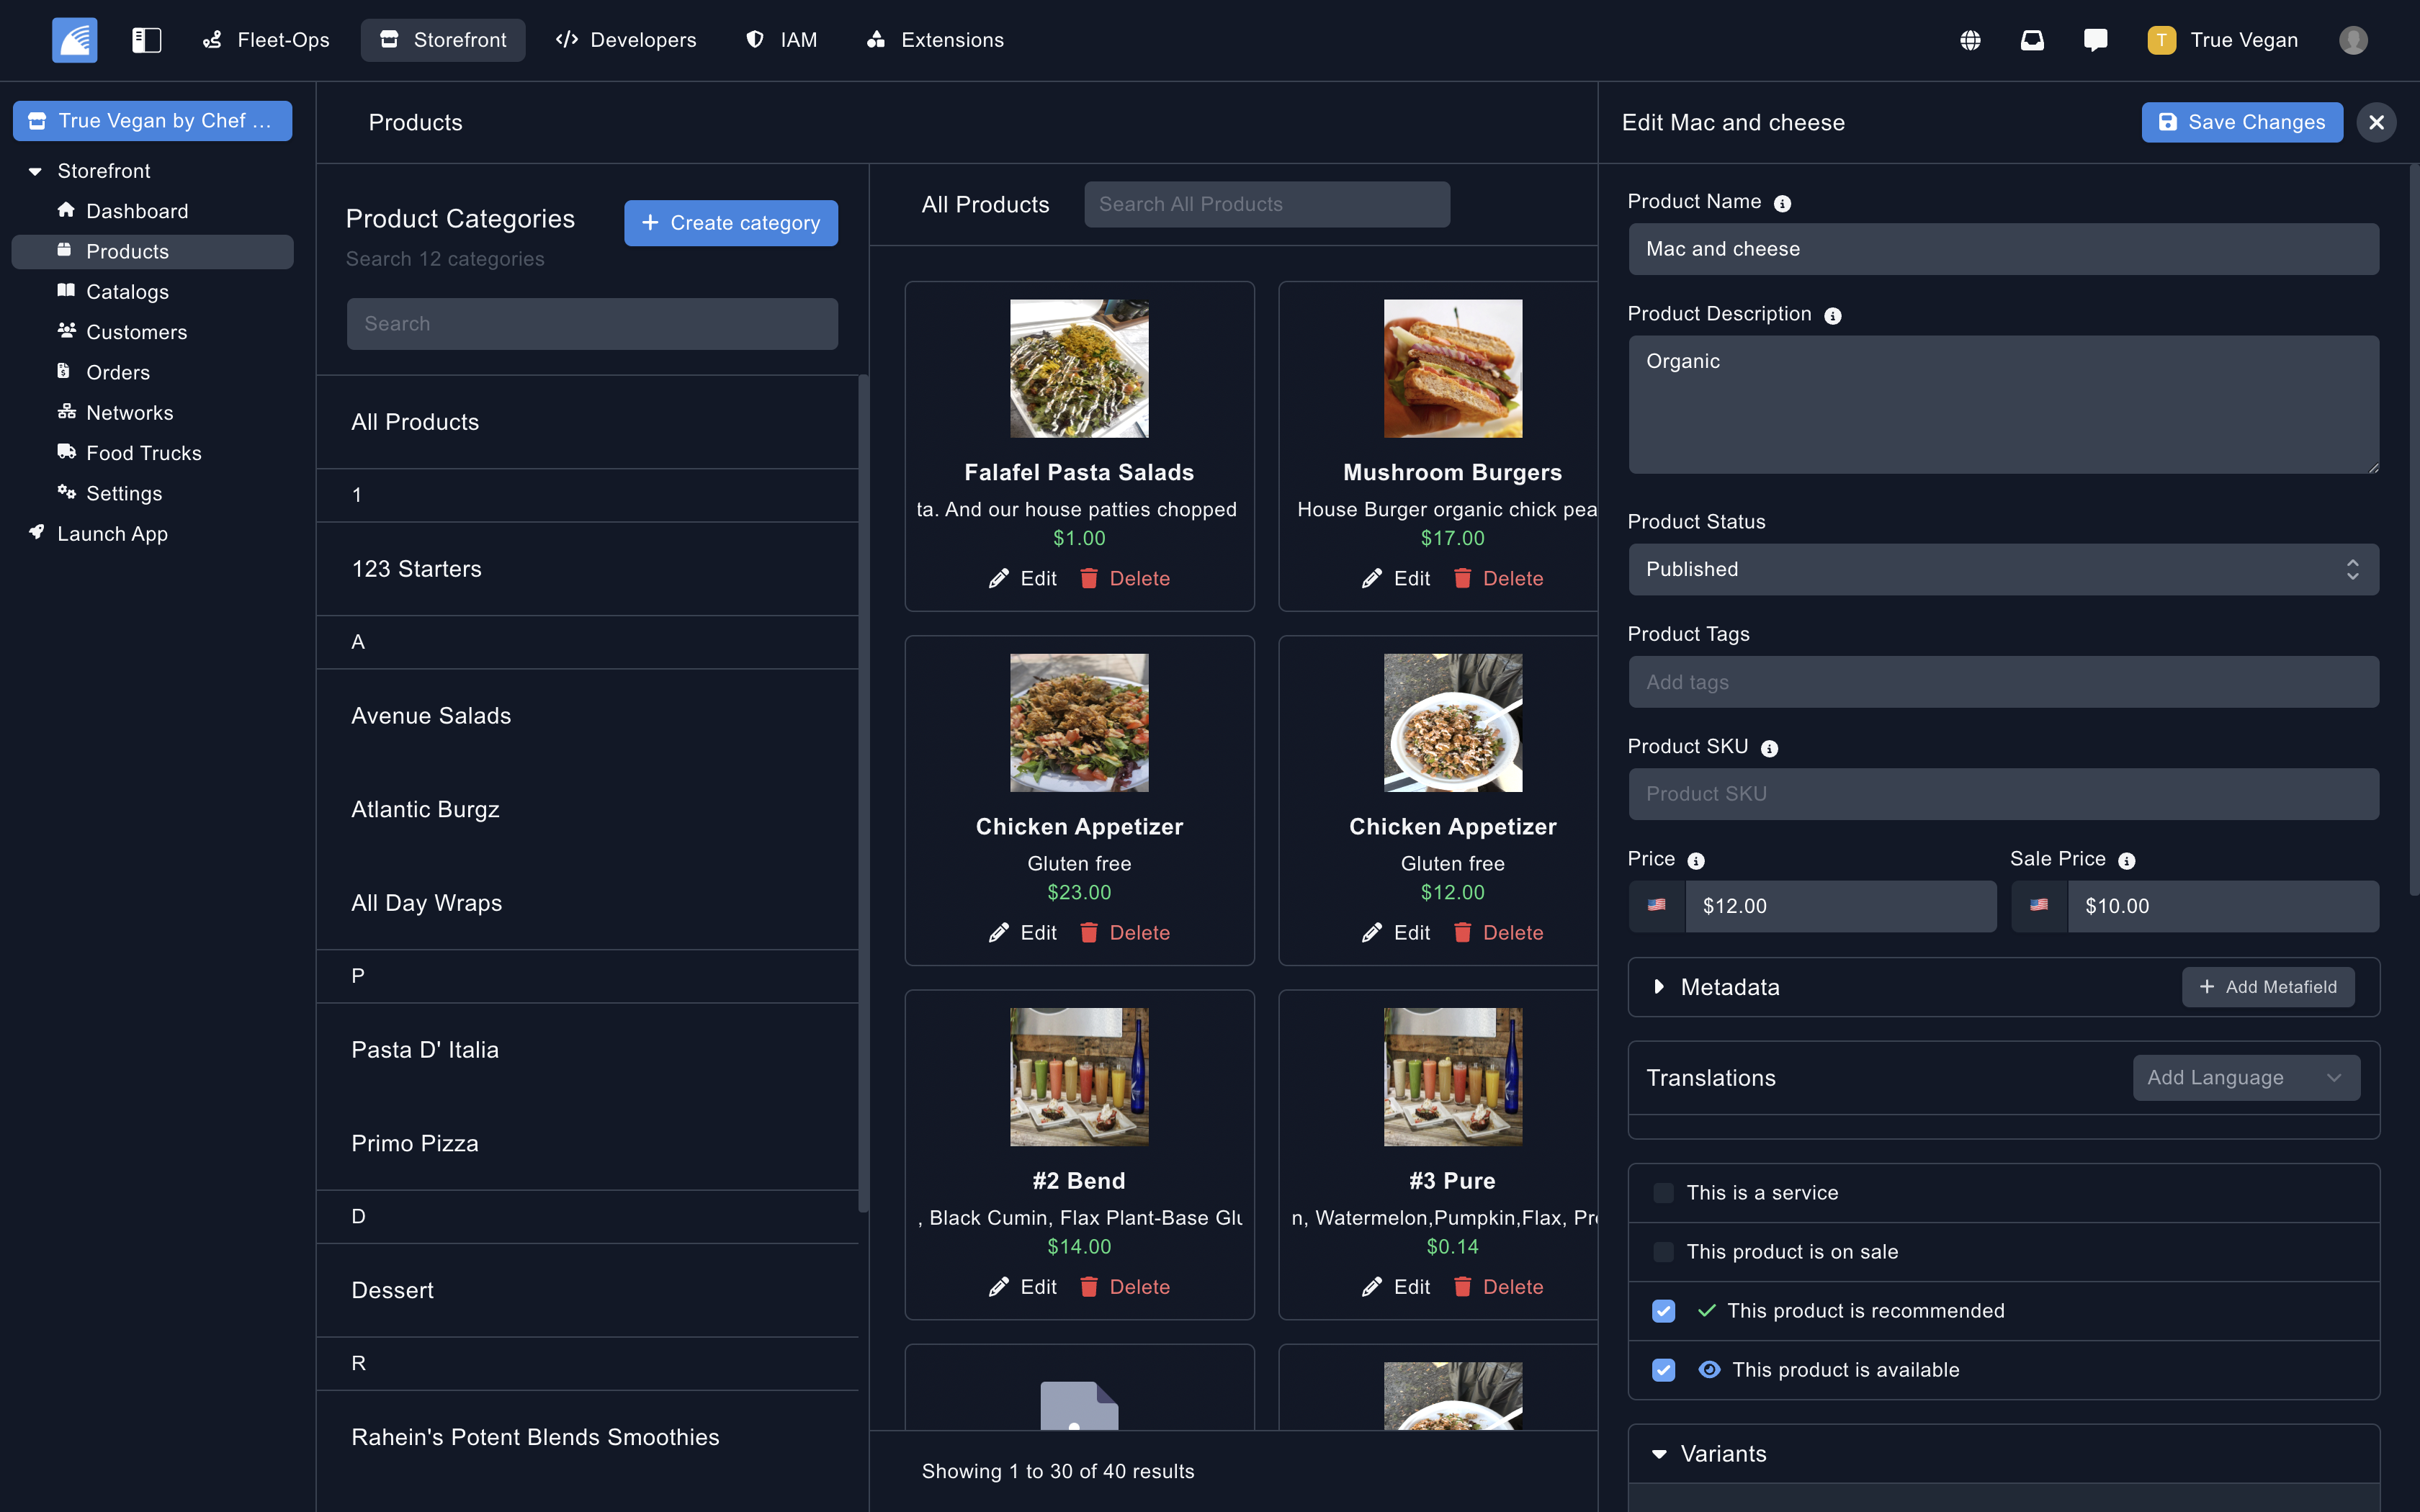
Task: Open True Vegan organization menu
Action: [2222, 40]
